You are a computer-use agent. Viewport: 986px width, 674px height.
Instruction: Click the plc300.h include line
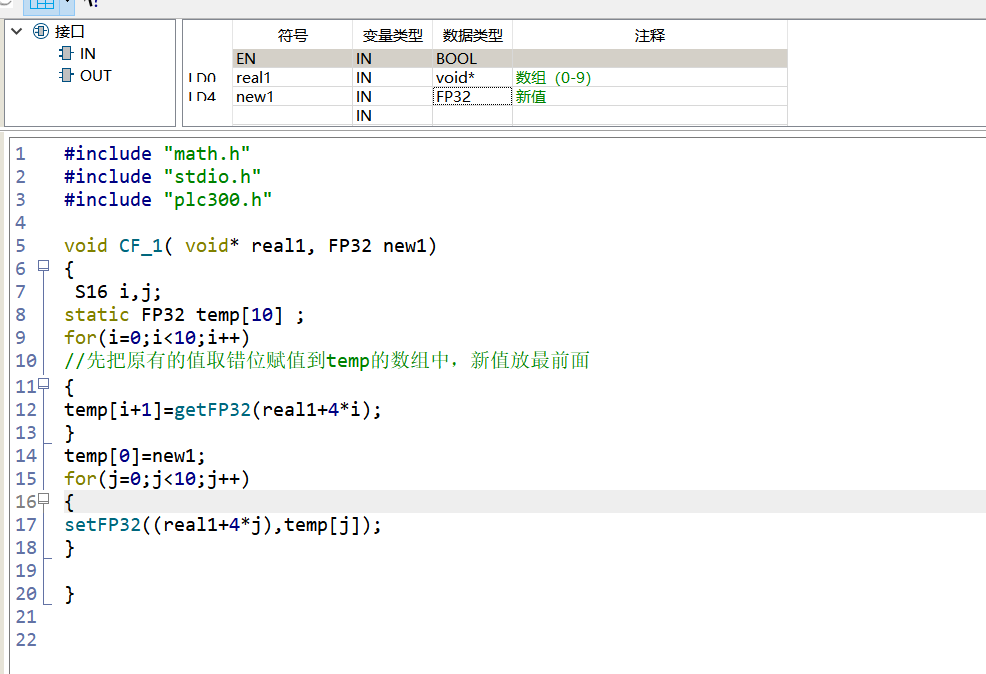[168, 200]
